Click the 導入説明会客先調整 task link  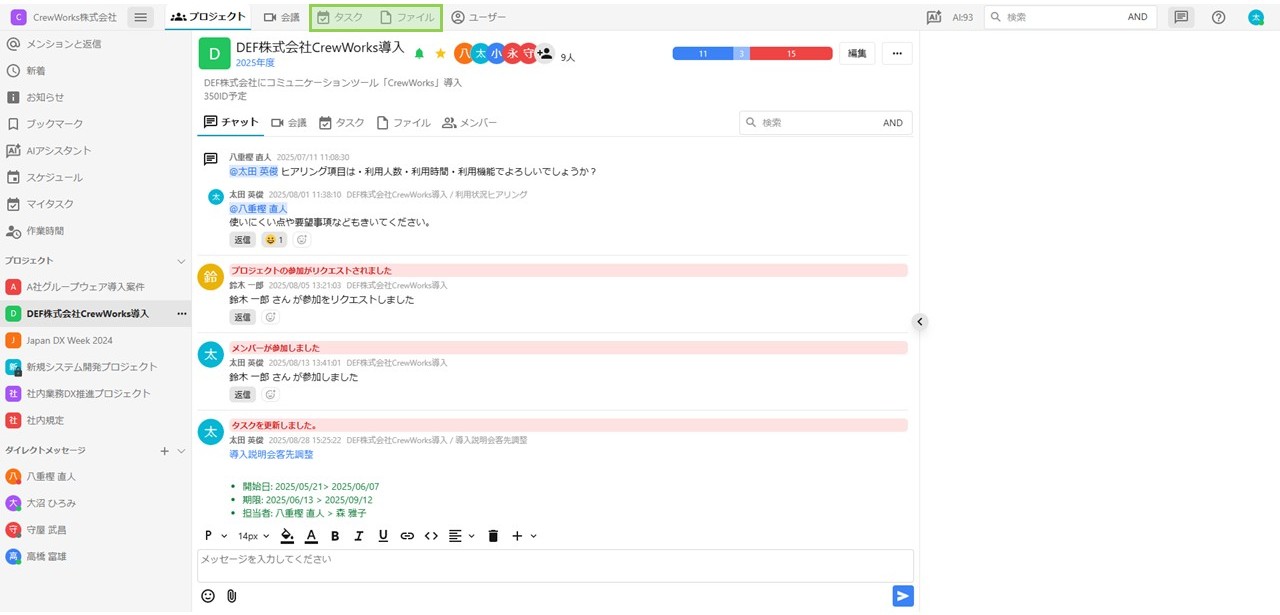(271, 454)
